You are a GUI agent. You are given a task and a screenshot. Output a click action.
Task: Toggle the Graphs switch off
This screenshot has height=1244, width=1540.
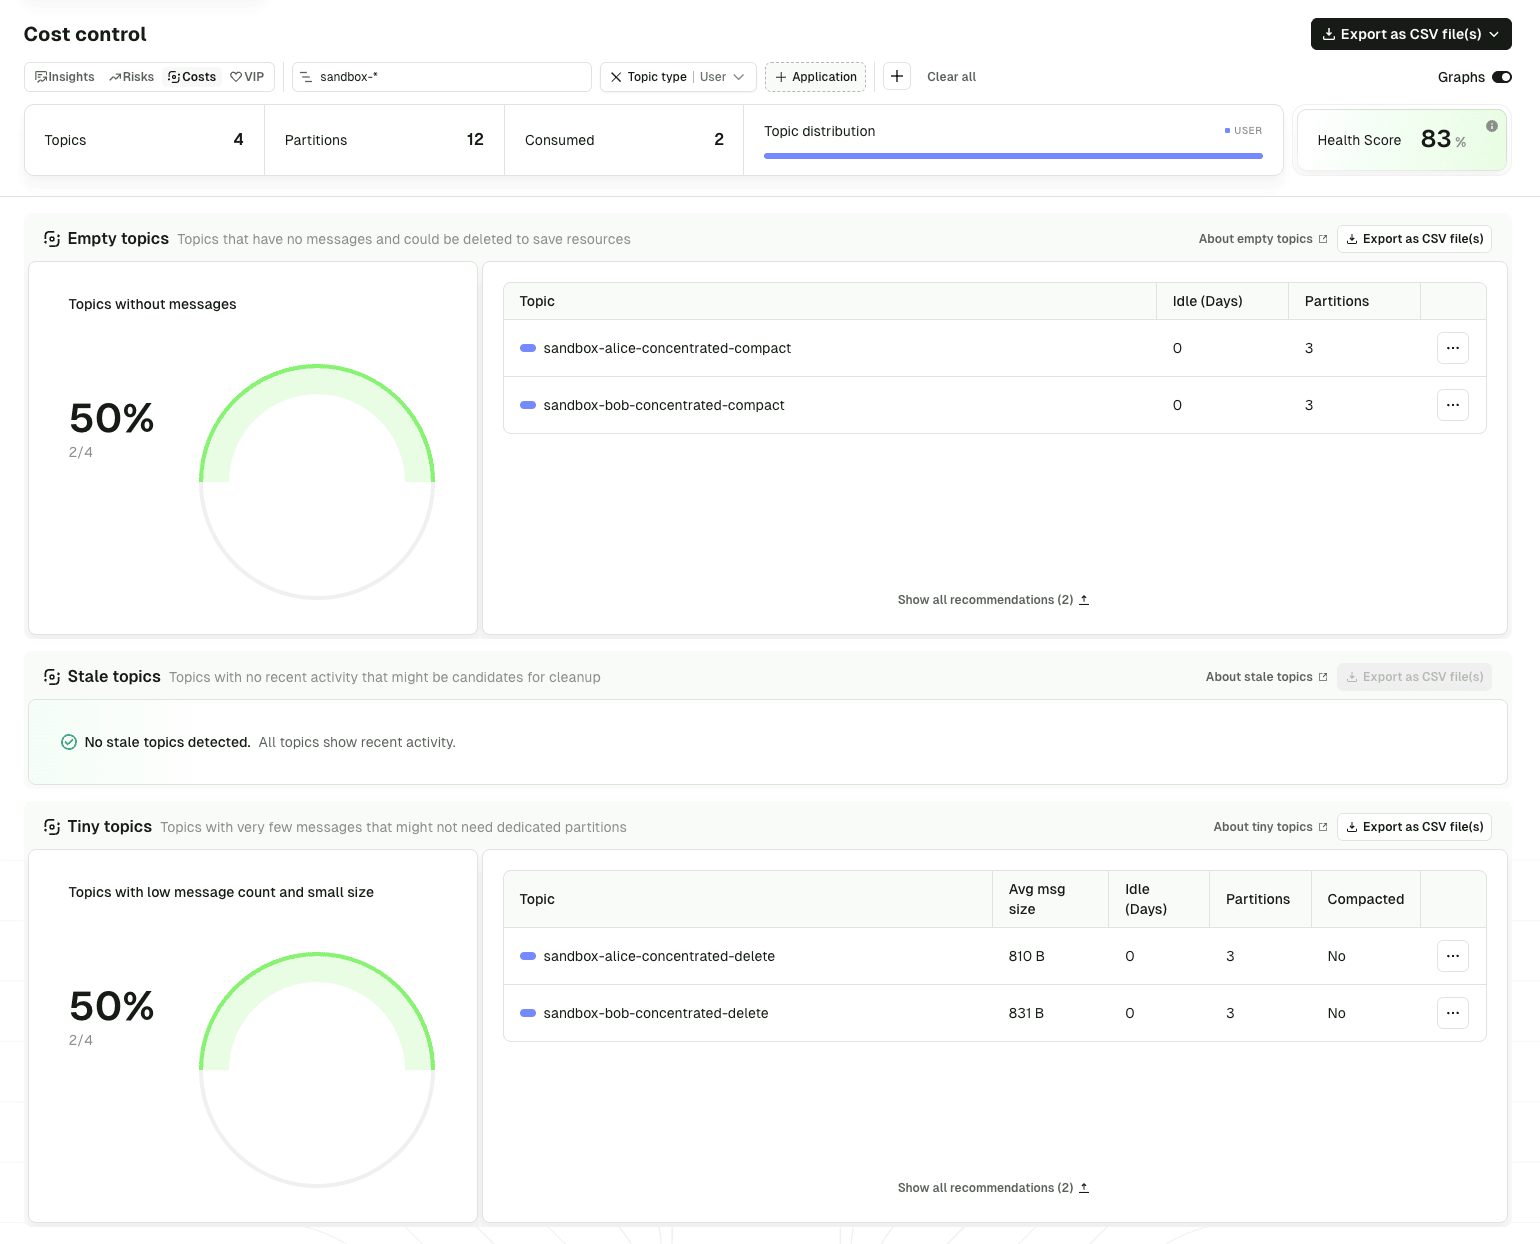pyautogui.click(x=1503, y=76)
